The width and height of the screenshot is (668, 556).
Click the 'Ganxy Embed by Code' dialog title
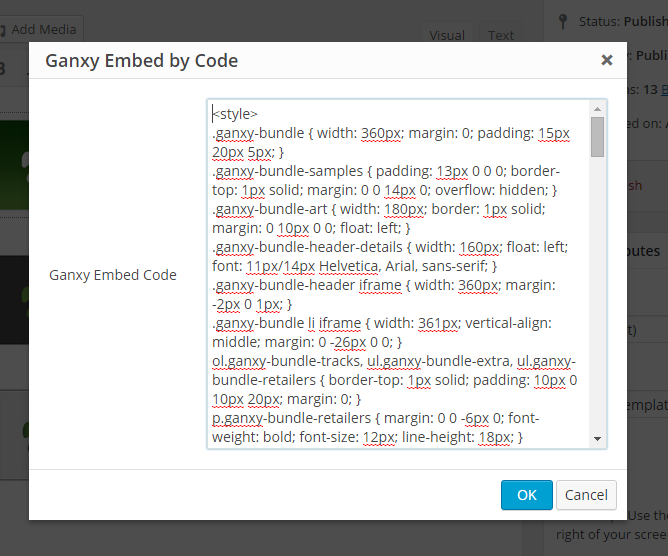pyautogui.click(x=141, y=60)
